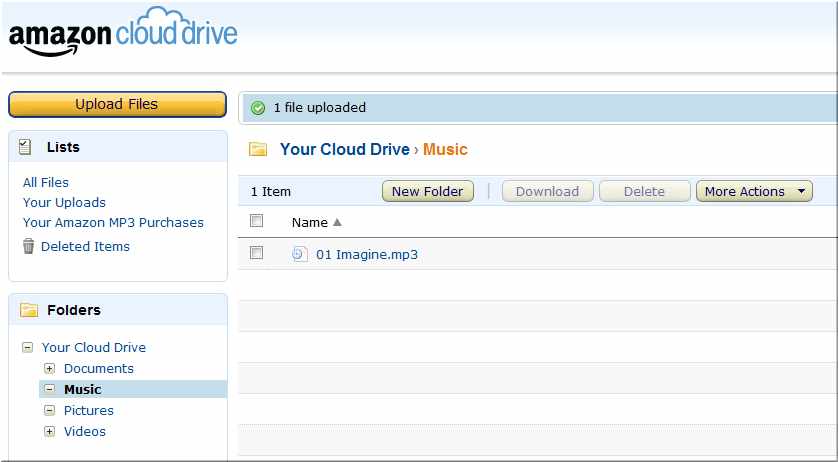This screenshot has height=462, width=838.
Task: Click the Download button
Action: [x=547, y=191]
